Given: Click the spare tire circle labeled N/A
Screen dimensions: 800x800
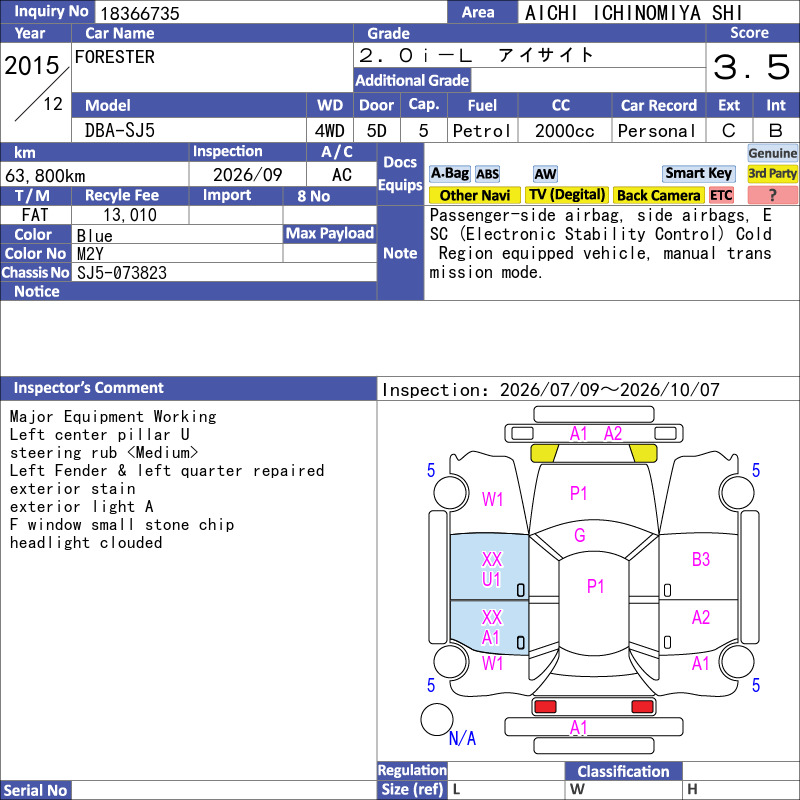Looking at the screenshot, I should tap(437, 719).
